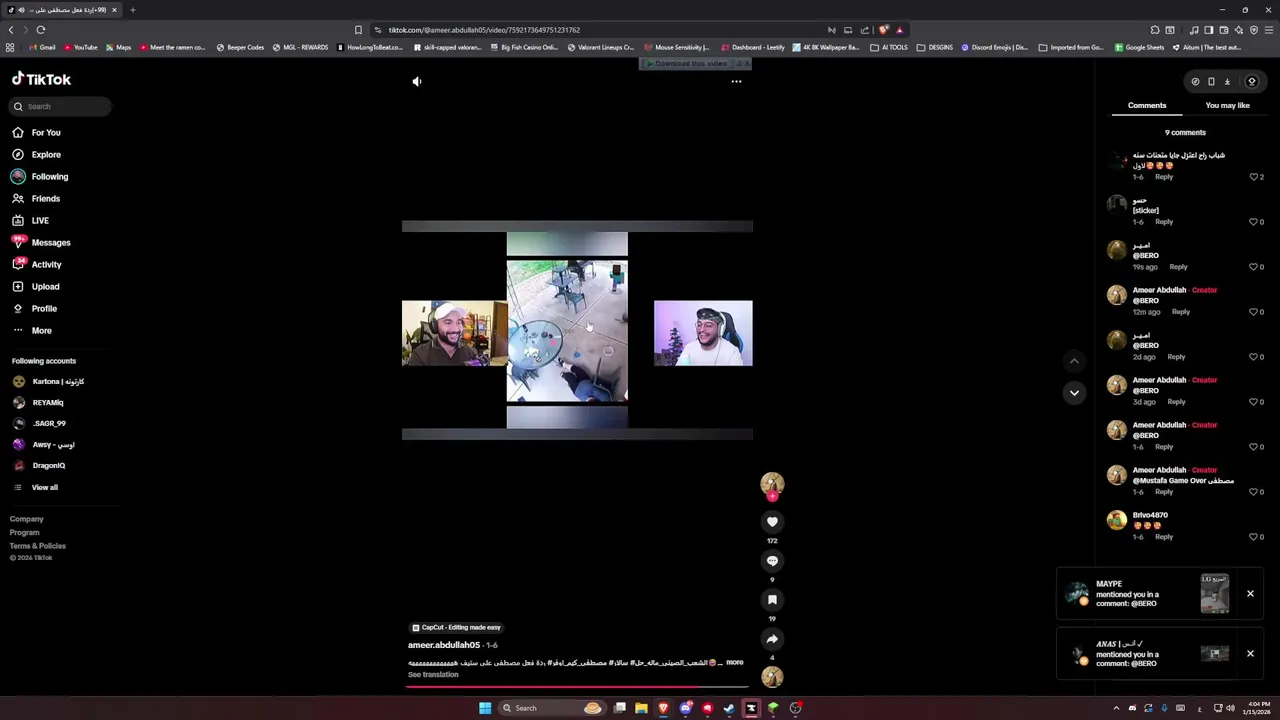
Task: Like the Brivo4870 comment
Action: pyautogui.click(x=1254, y=537)
